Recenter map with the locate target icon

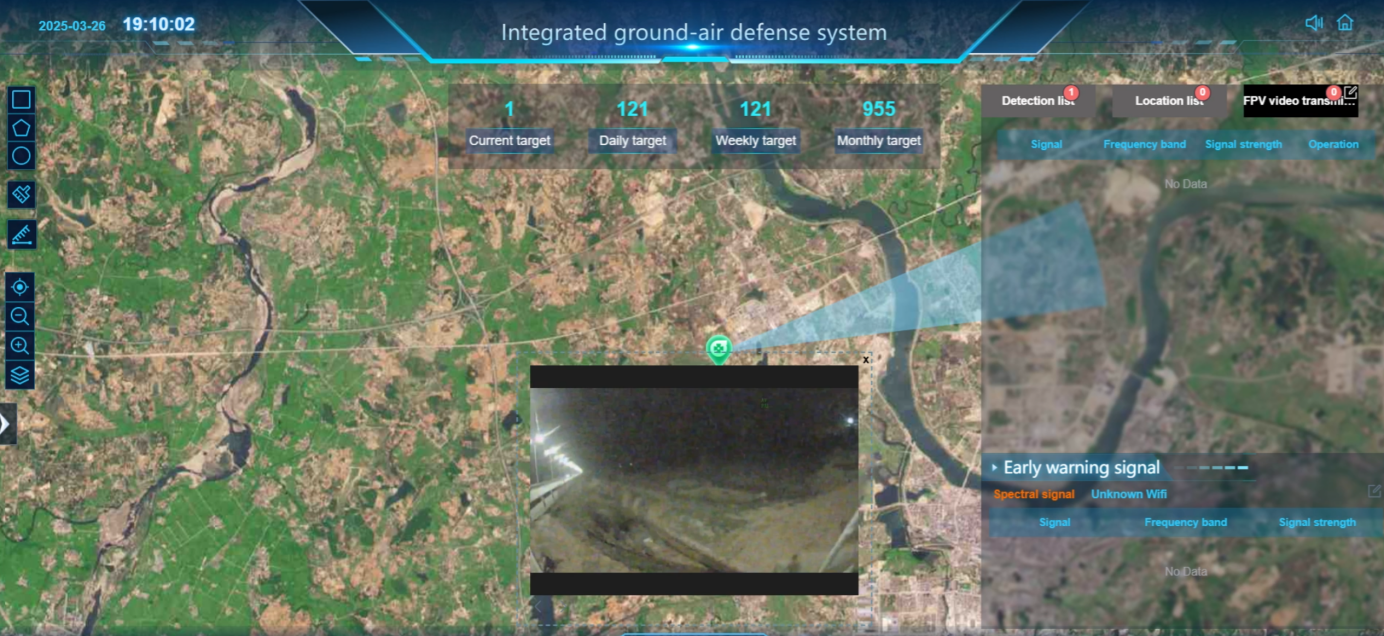(x=20, y=288)
